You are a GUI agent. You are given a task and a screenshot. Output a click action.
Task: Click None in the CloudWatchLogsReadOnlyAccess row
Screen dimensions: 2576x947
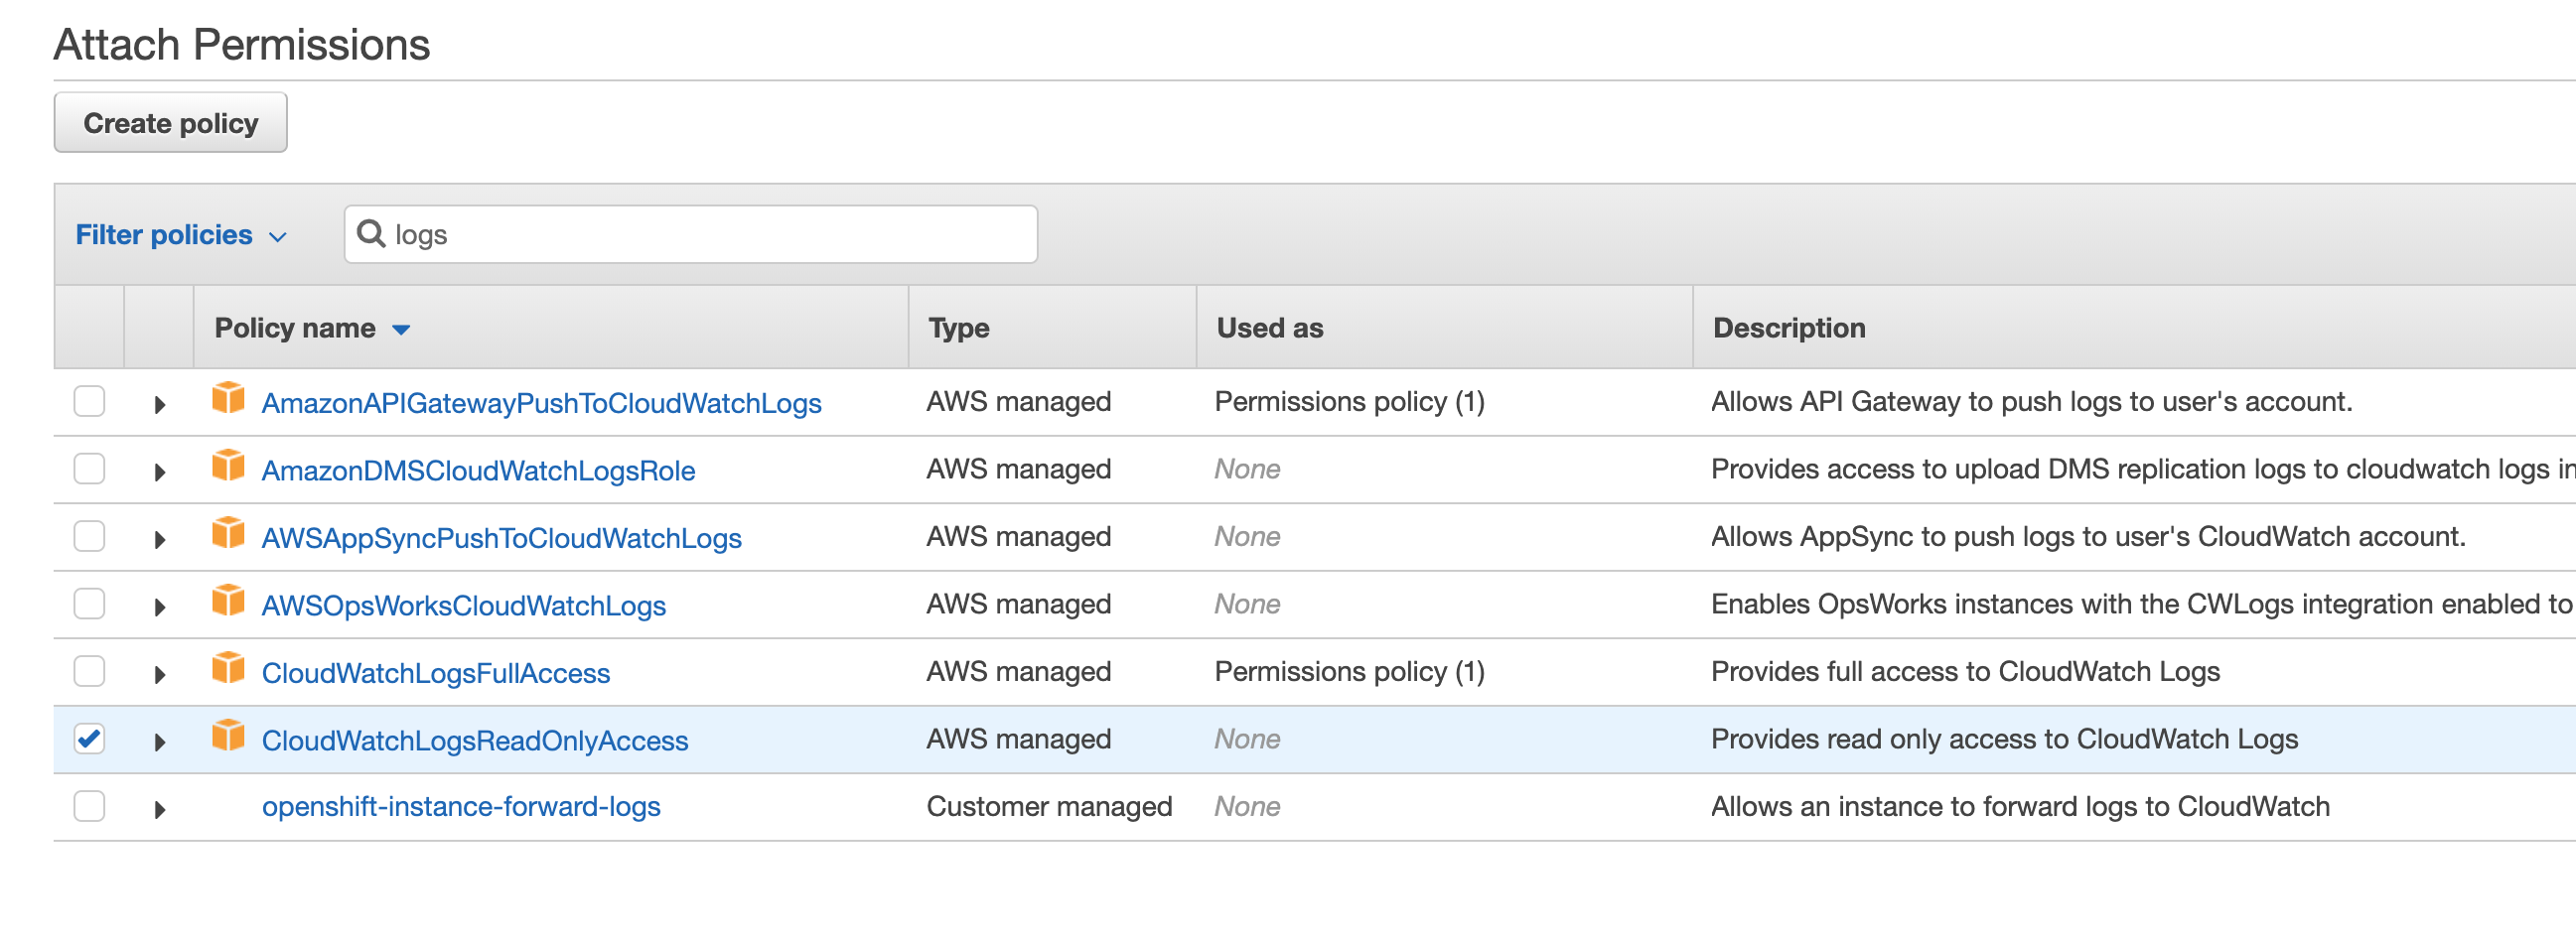pos(1247,739)
